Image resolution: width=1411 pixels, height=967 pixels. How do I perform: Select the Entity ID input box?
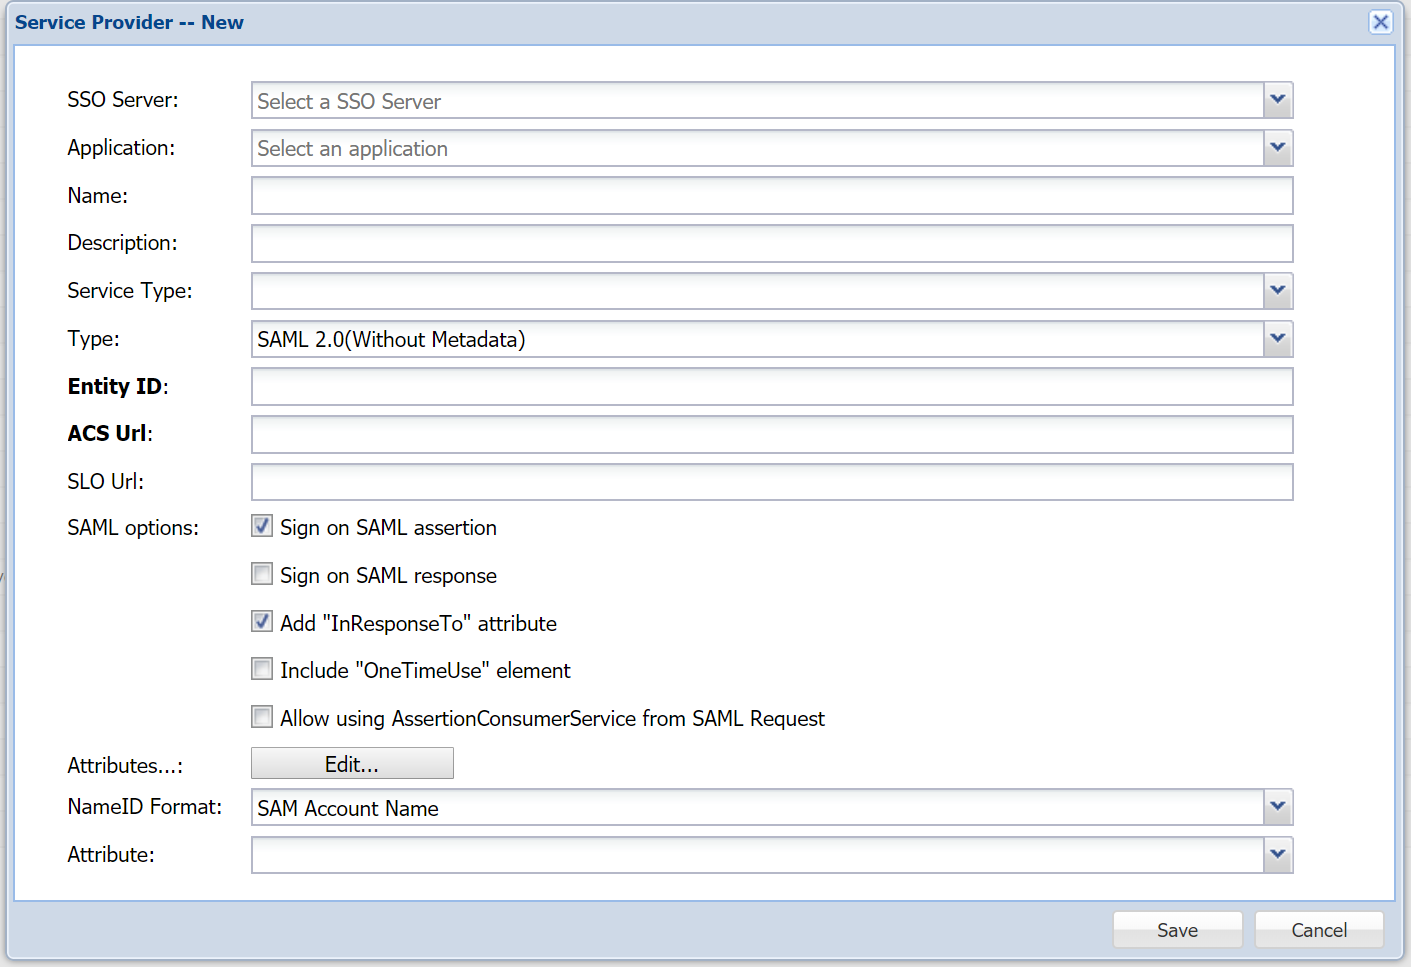pos(771,387)
